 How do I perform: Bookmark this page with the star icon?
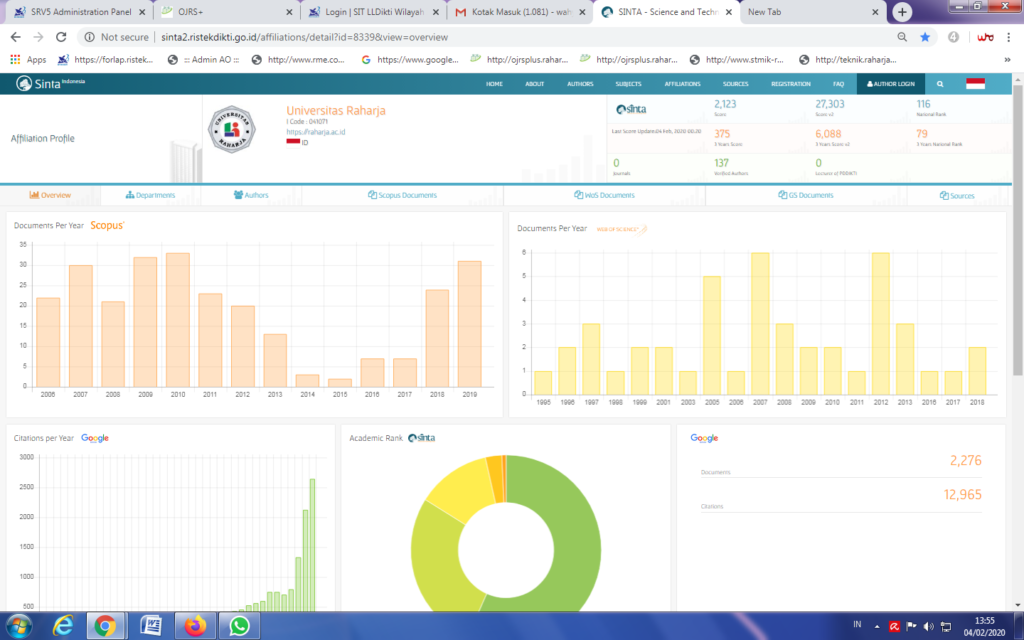925,37
